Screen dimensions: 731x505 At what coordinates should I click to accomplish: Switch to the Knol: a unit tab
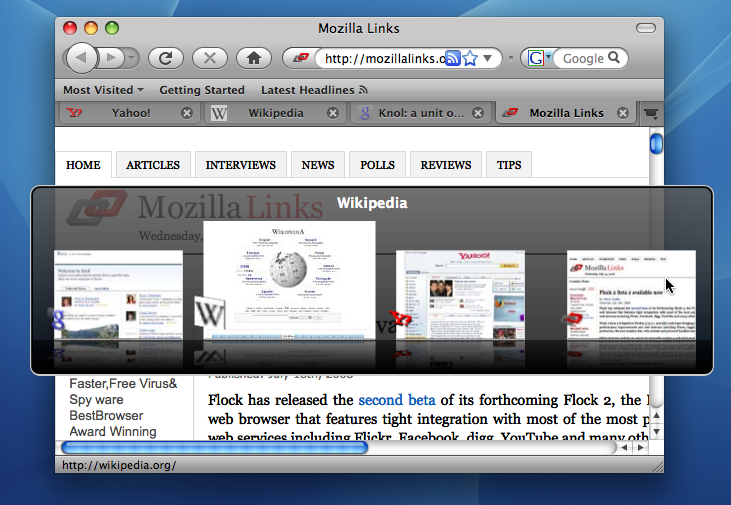(x=421, y=113)
